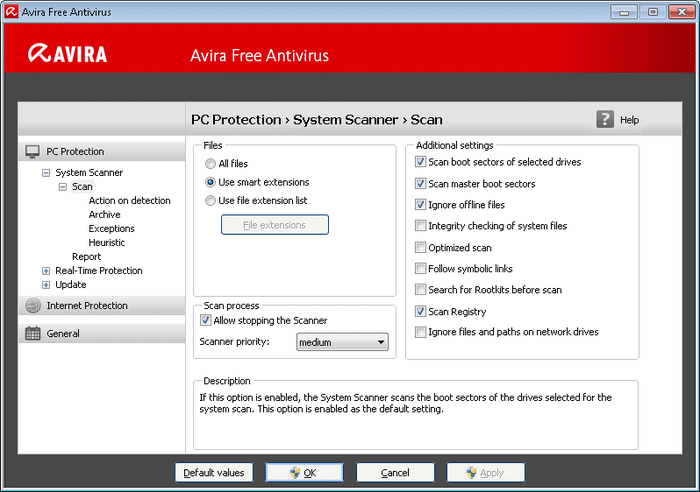Image resolution: width=700 pixels, height=492 pixels.
Task: Click the Help link text
Action: (629, 120)
